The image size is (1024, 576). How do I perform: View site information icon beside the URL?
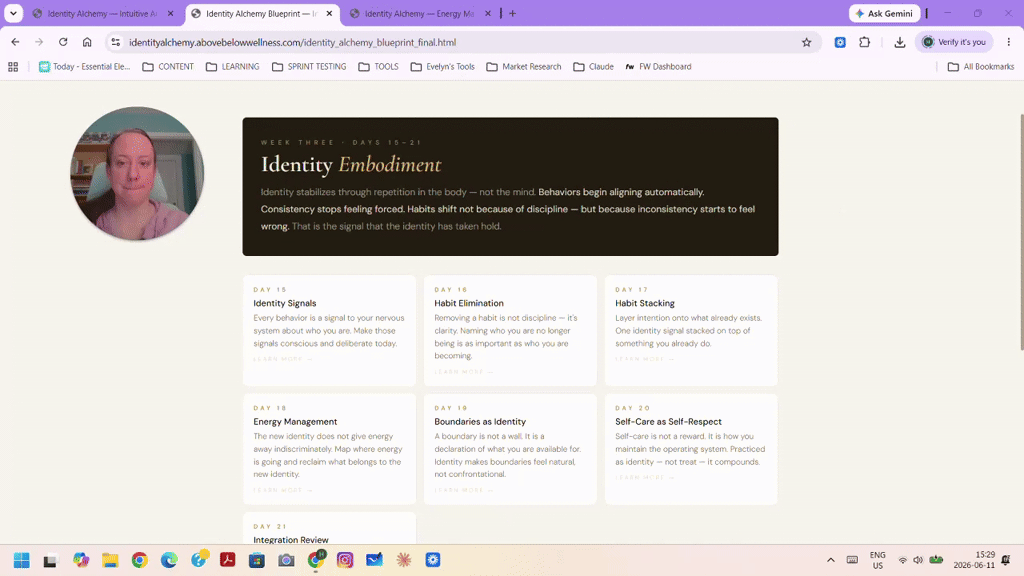pos(116,42)
